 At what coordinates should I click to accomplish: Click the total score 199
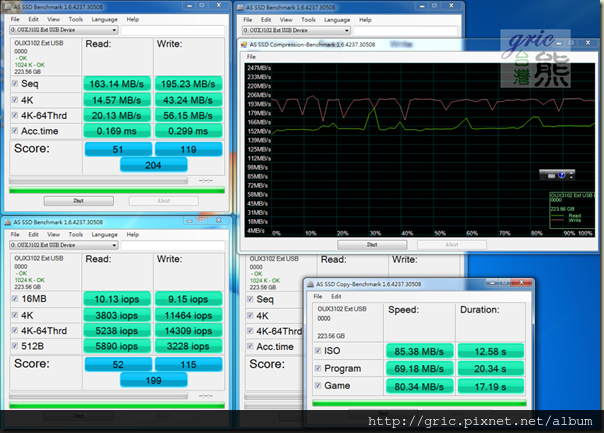[x=153, y=381]
